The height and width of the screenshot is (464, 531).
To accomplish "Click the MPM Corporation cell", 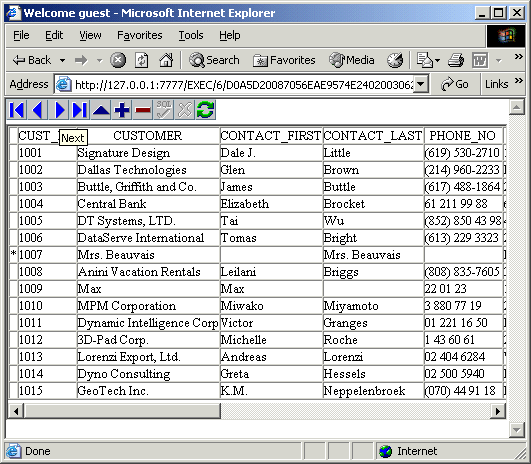I will 148,305.
